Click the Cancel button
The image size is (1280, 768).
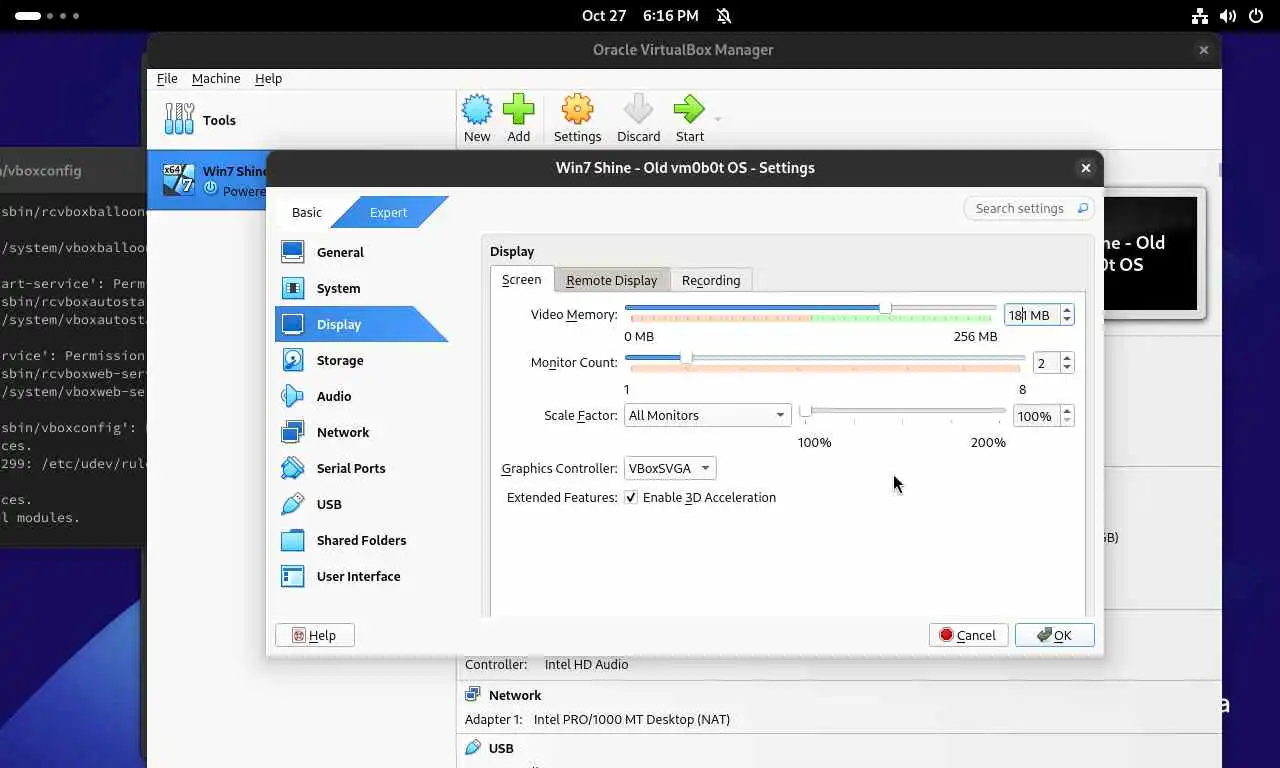coord(968,635)
